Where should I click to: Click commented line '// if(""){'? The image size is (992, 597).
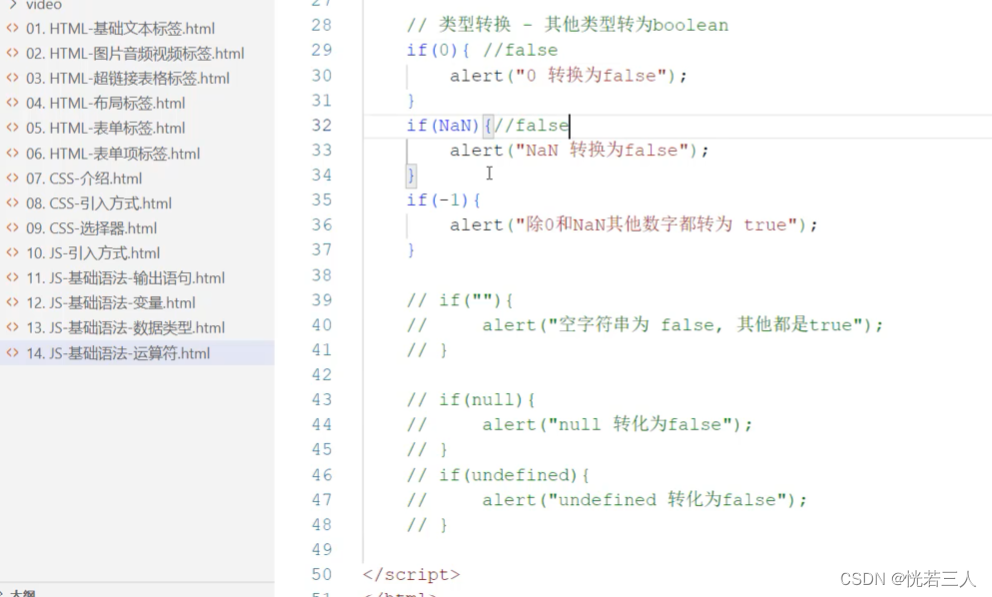tap(460, 300)
